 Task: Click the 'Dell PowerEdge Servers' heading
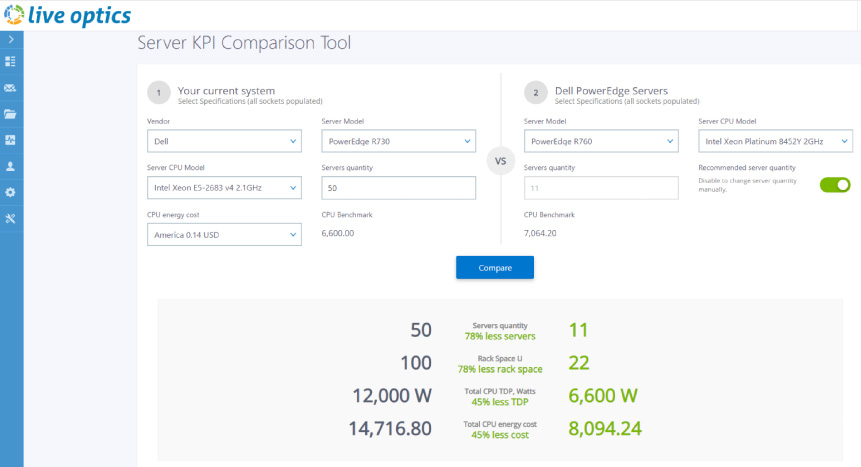[x=611, y=91]
